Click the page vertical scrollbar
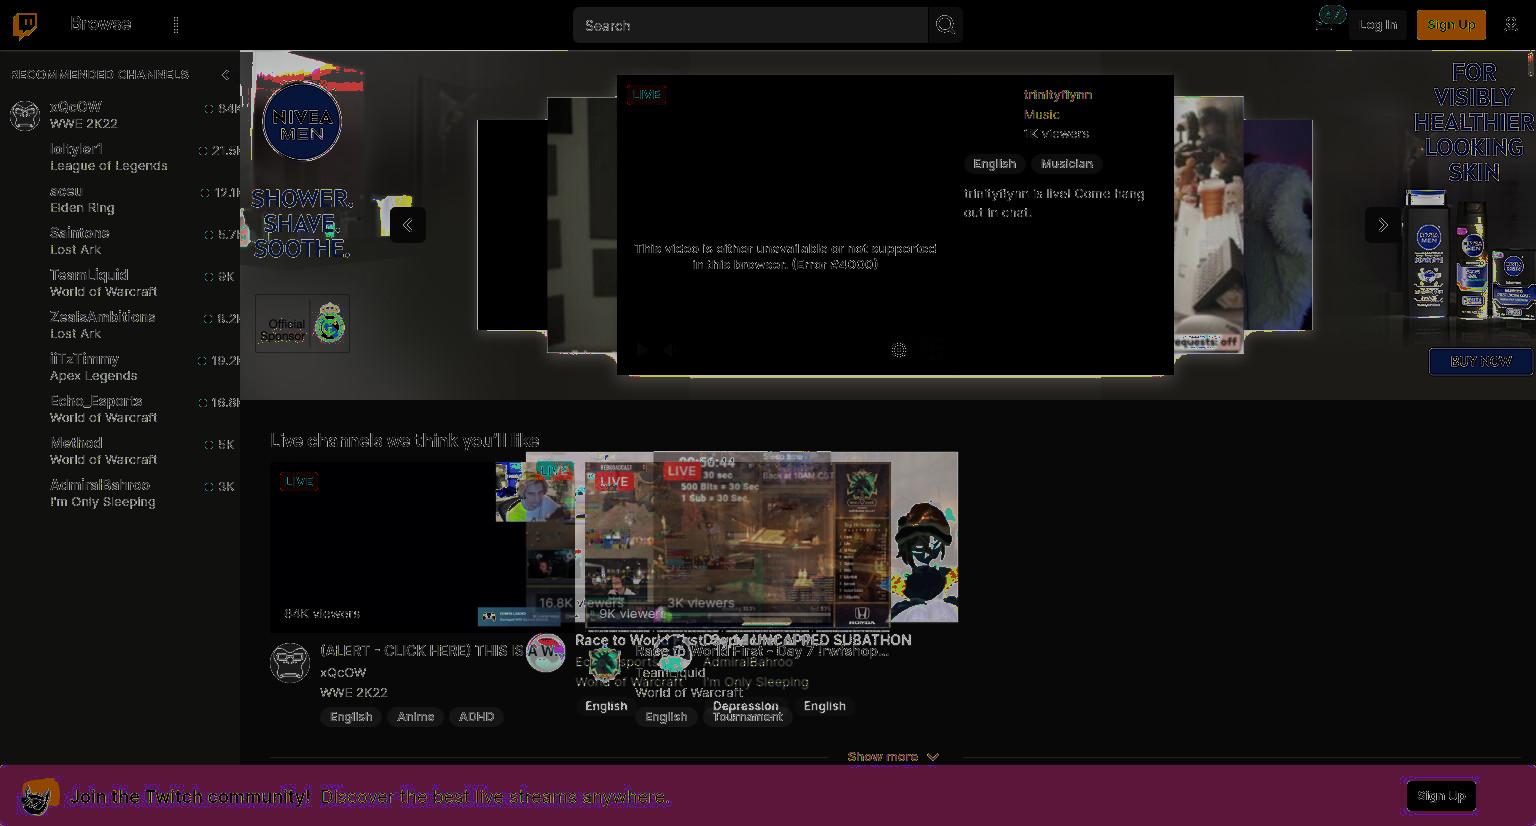Viewport: 1536px width, 826px height. [1530, 65]
